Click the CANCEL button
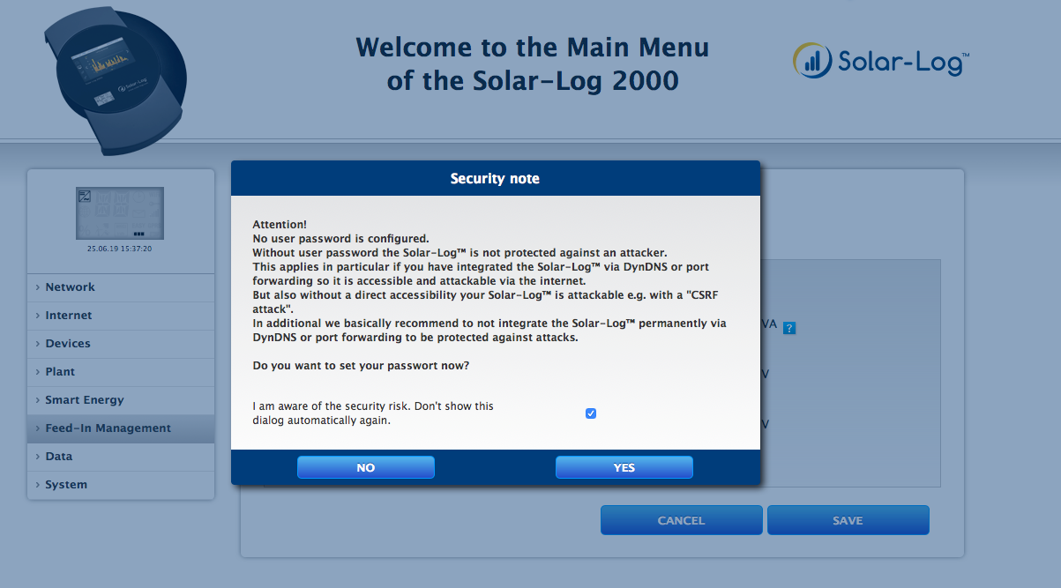Image resolution: width=1061 pixels, height=588 pixels. pyautogui.click(x=681, y=521)
